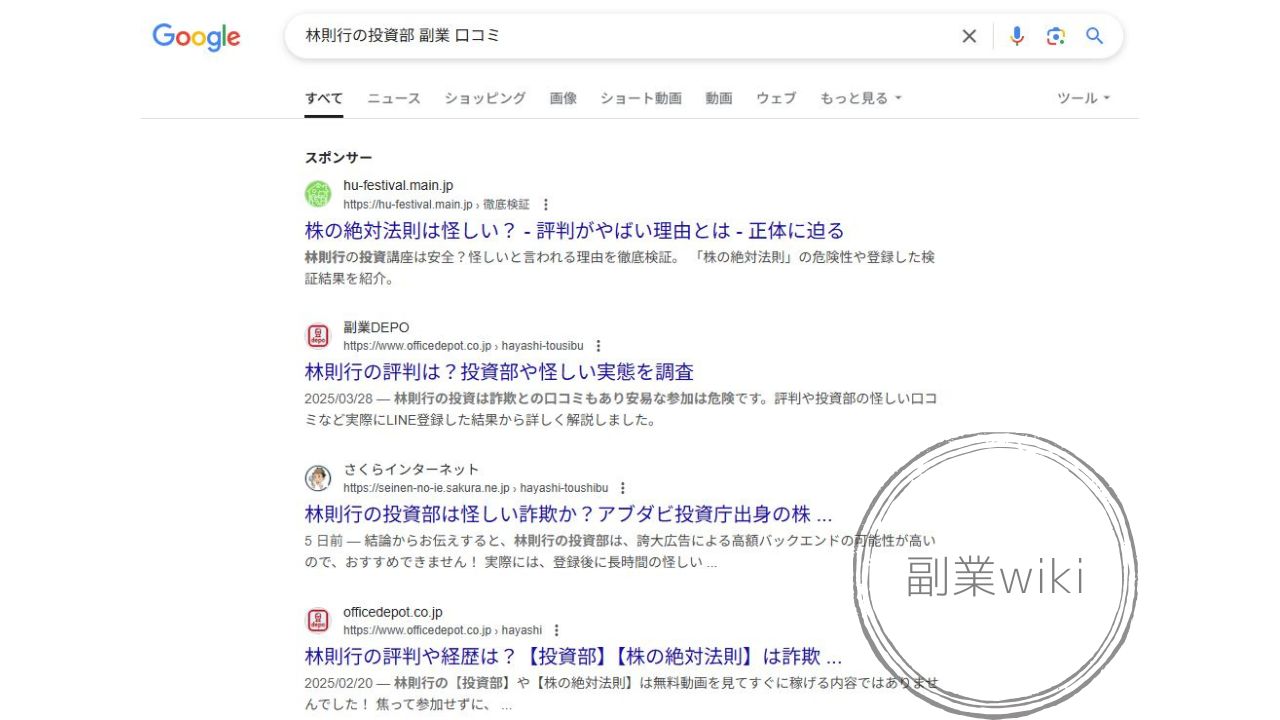This screenshot has height=720, width=1280.
Task: Open ツール options dropdown
Action: point(1084,98)
